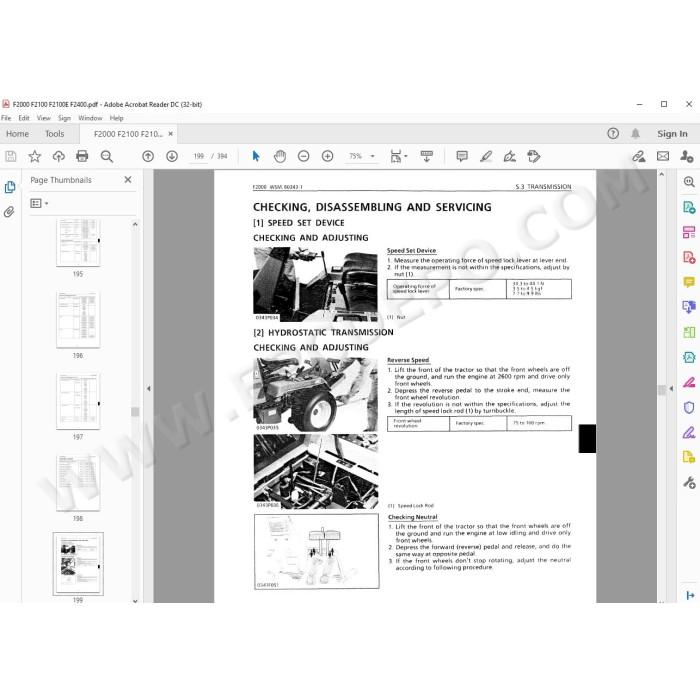Image resolution: width=700 pixels, height=700 pixels.
Task: Collapse the left navigation pane arrow
Action: tap(149, 389)
